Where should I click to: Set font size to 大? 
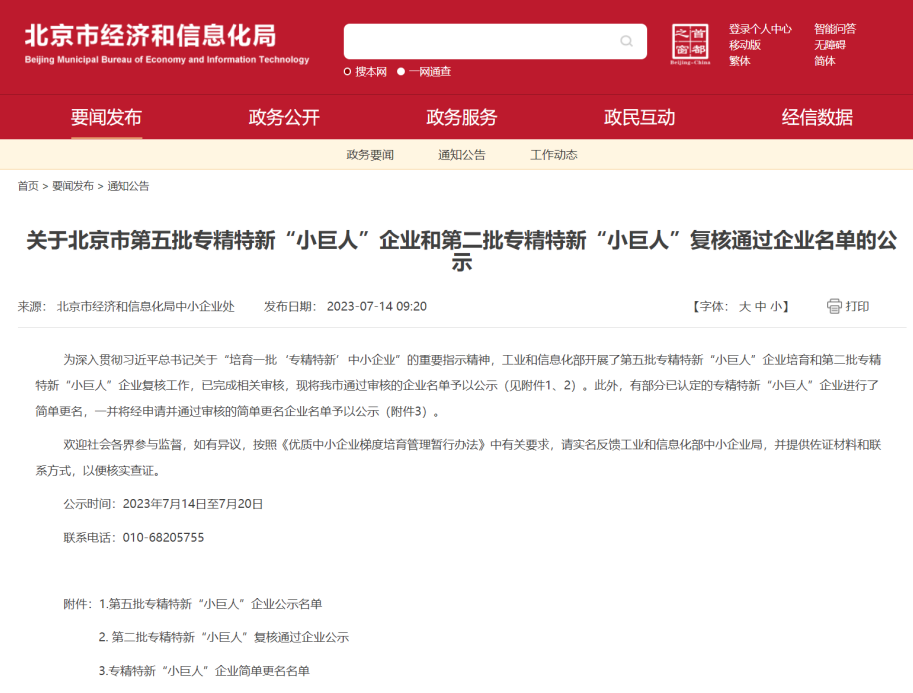[x=744, y=306]
